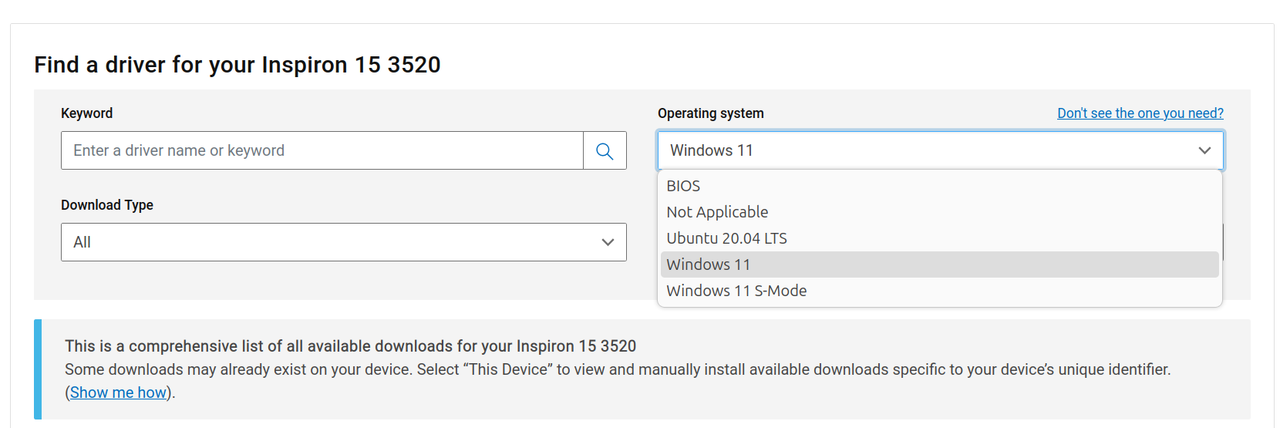Click the "Find a driver for your Inspiron 15 3520" heading

pos(237,65)
